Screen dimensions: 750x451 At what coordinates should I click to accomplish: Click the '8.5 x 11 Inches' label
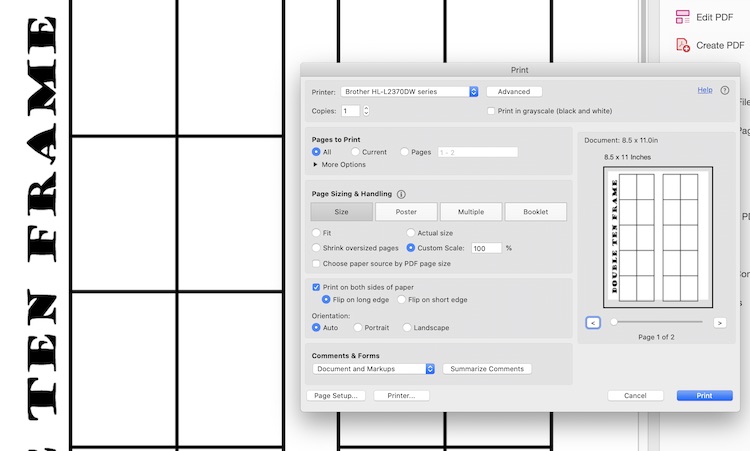(x=627, y=157)
